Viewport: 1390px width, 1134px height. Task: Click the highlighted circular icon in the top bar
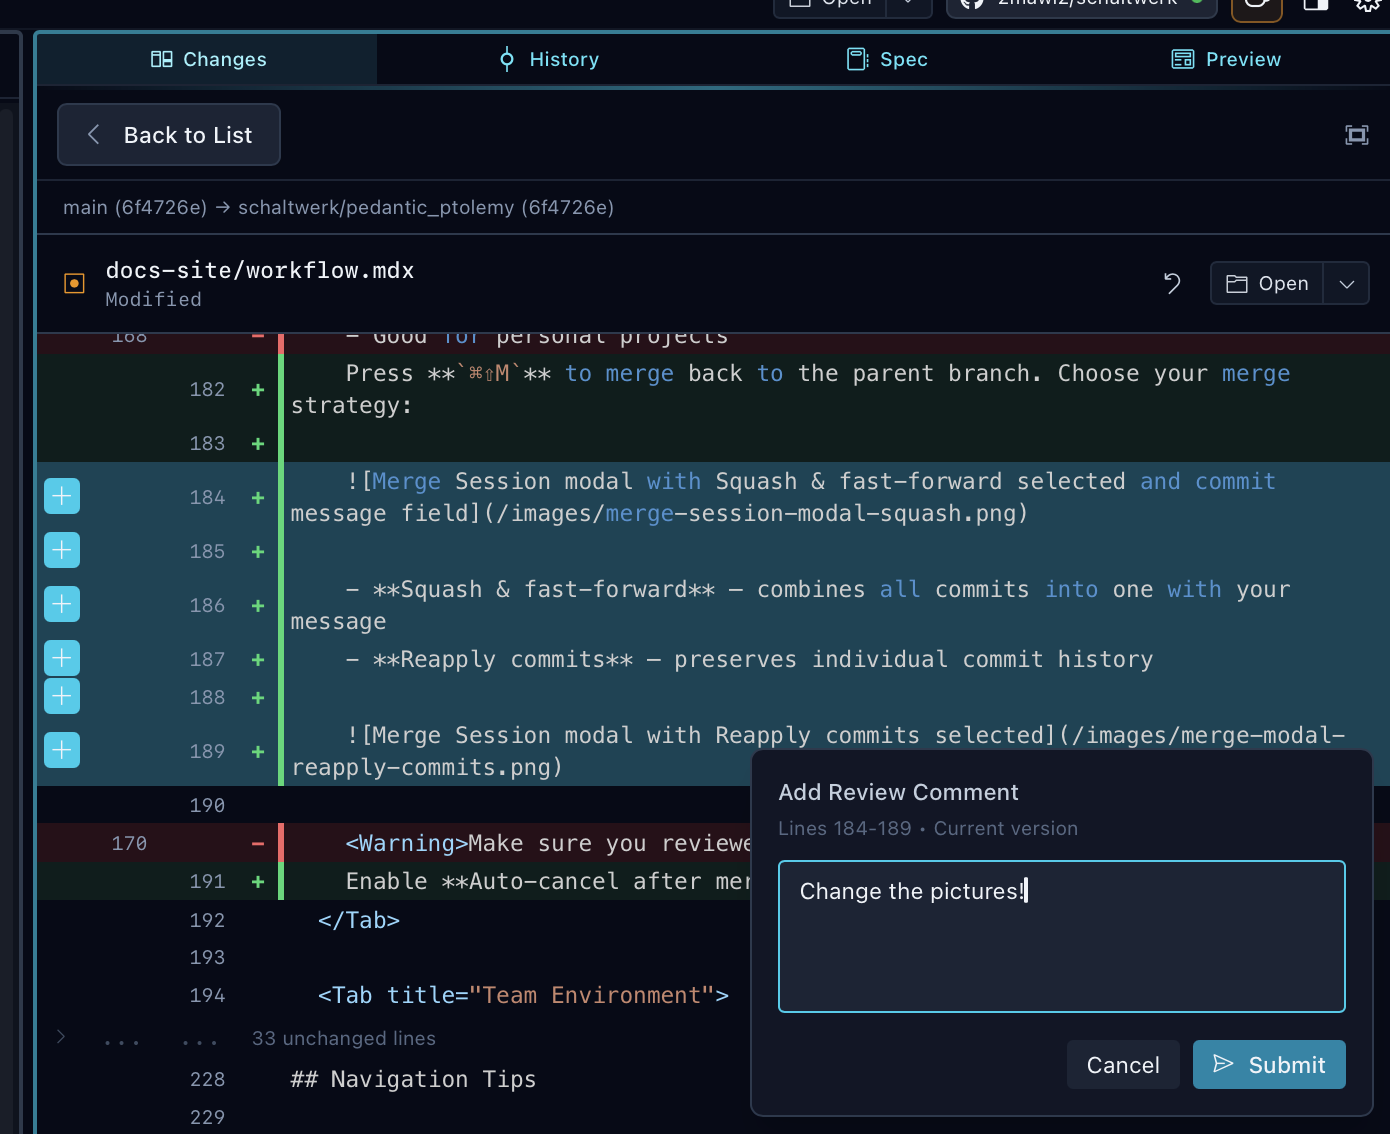1257,6
